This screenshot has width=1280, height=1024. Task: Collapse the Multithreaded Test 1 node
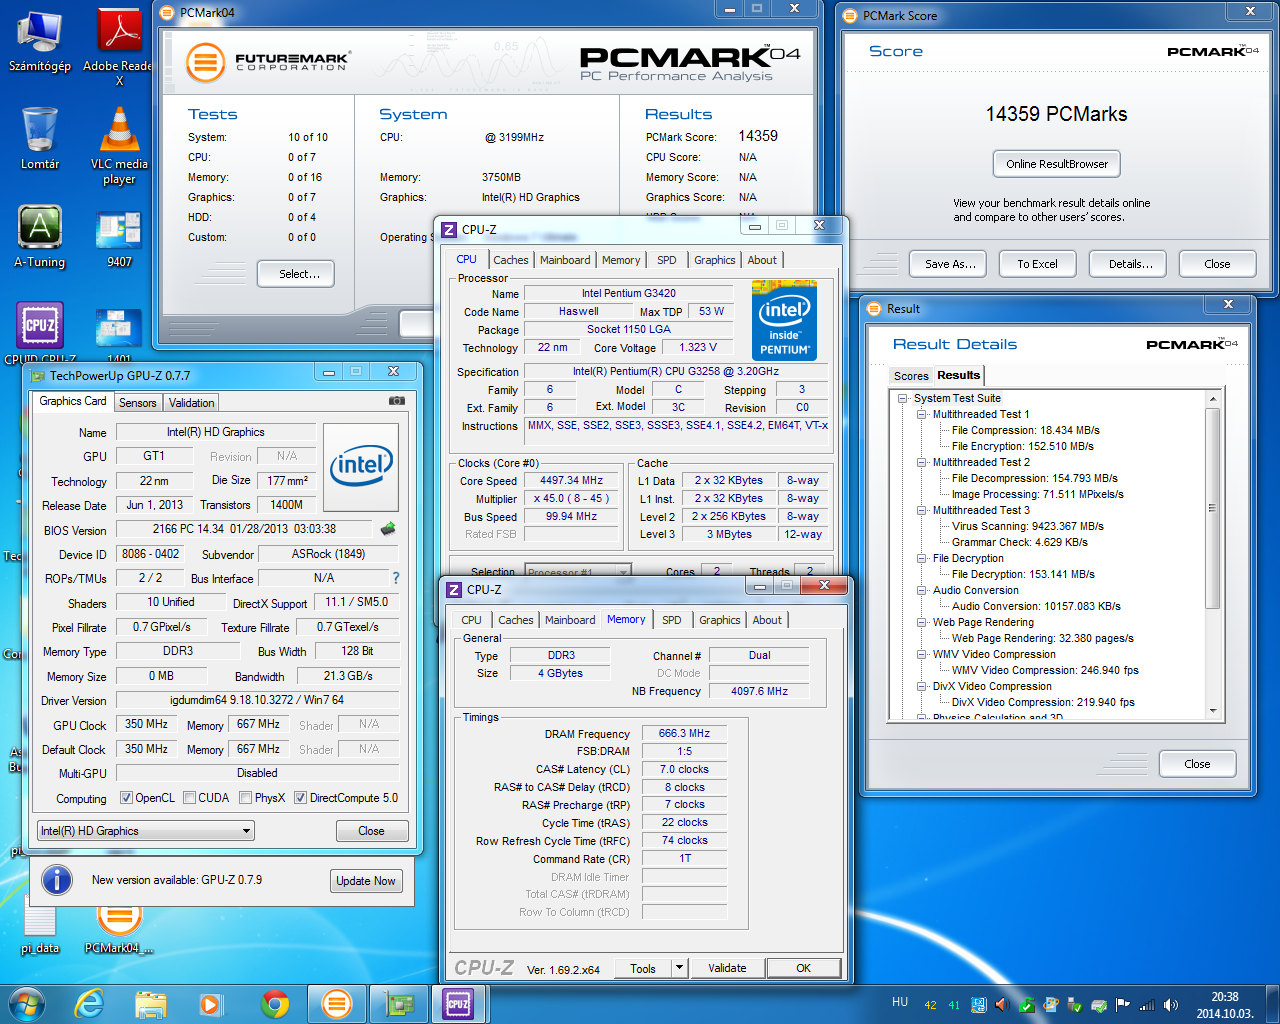tap(921, 414)
